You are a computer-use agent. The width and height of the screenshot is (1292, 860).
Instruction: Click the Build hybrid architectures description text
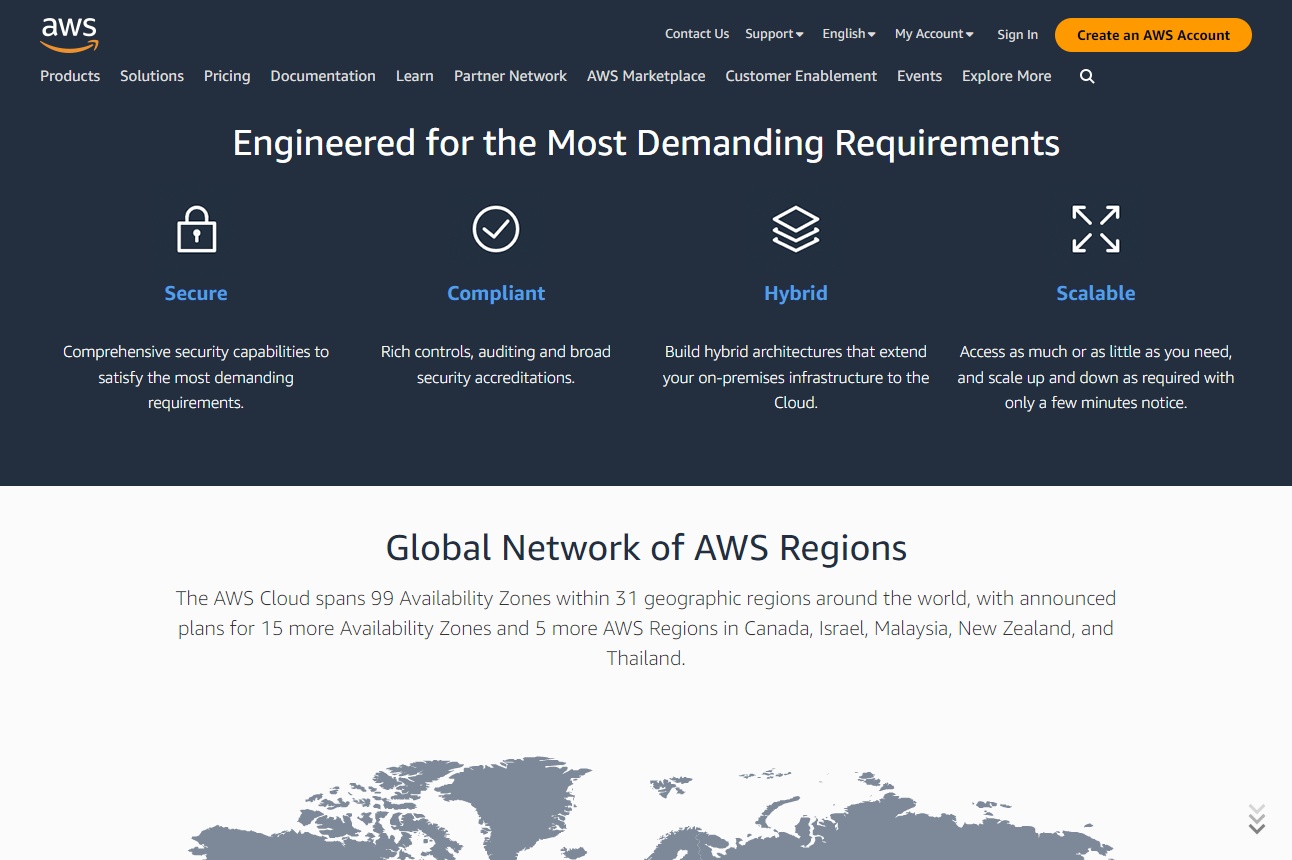[x=796, y=377]
